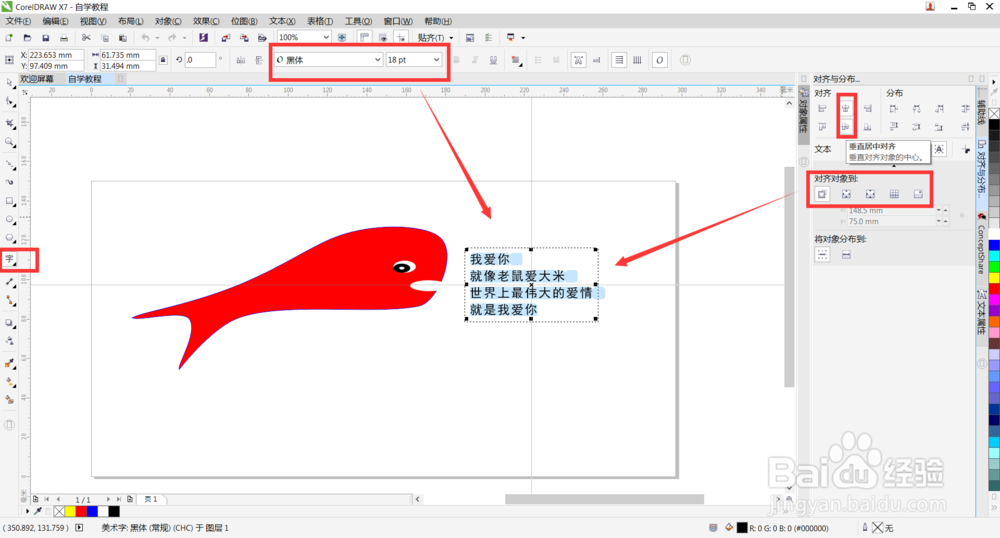
Task: Toggle align to specified point
Action: (x=918, y=194)
